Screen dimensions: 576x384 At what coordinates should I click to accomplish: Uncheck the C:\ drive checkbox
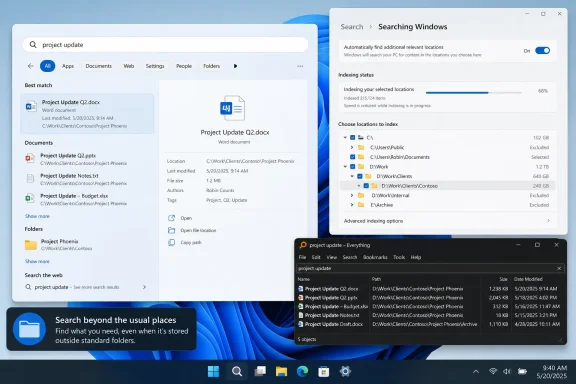[353, 137]
